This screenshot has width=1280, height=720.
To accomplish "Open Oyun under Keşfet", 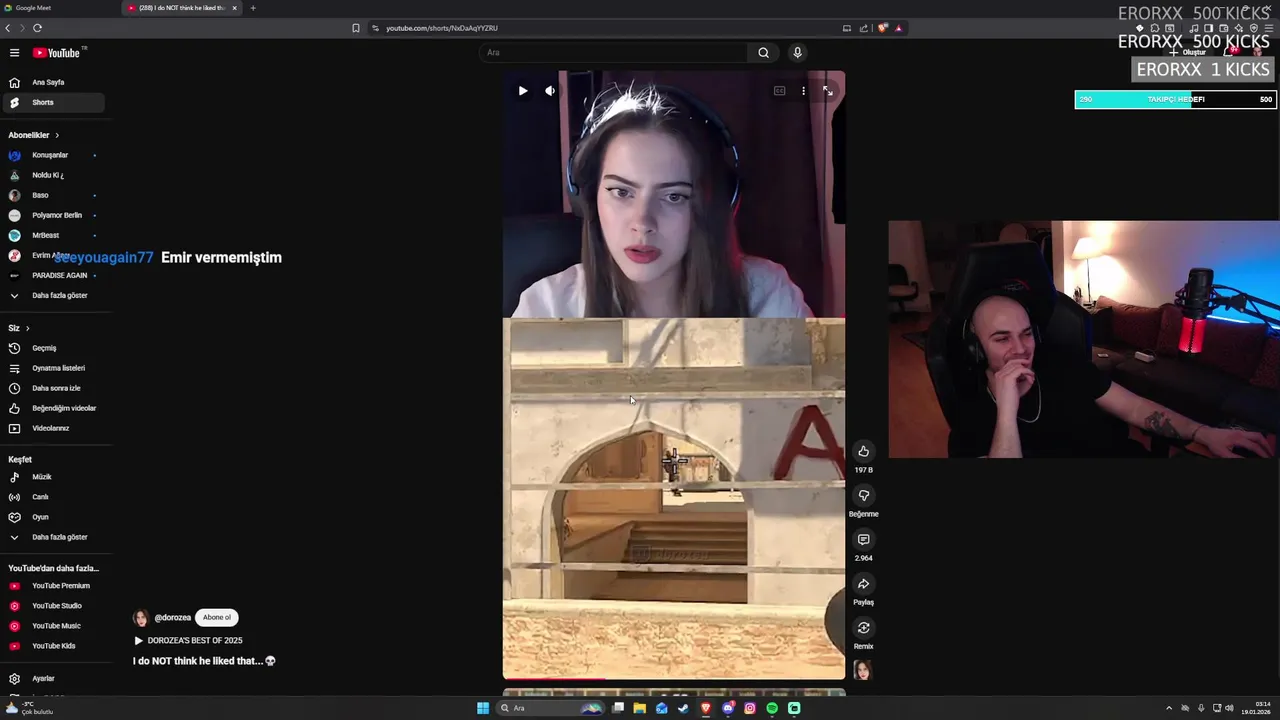I will coord(52,517).
